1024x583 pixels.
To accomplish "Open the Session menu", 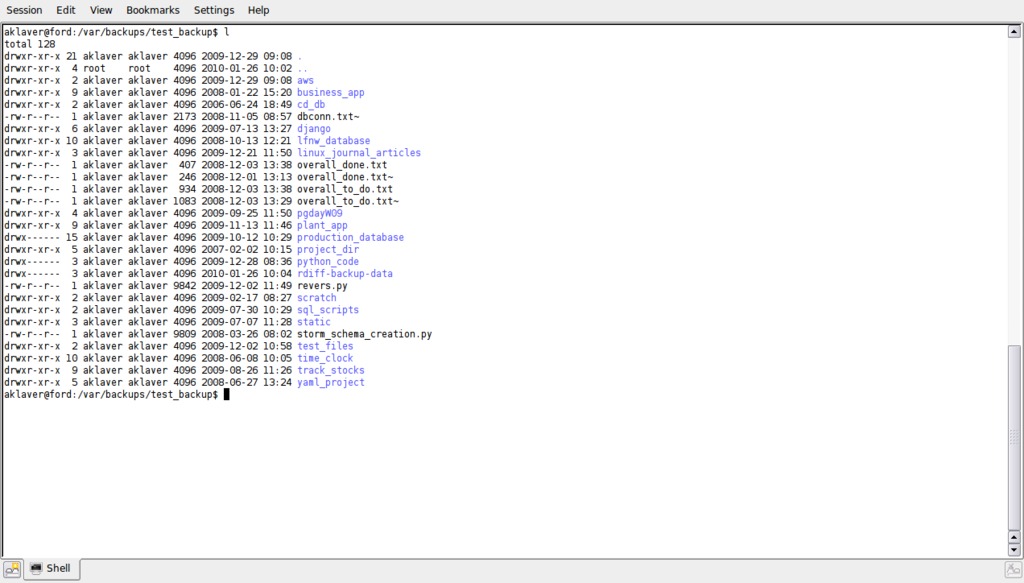I will 24,10.
